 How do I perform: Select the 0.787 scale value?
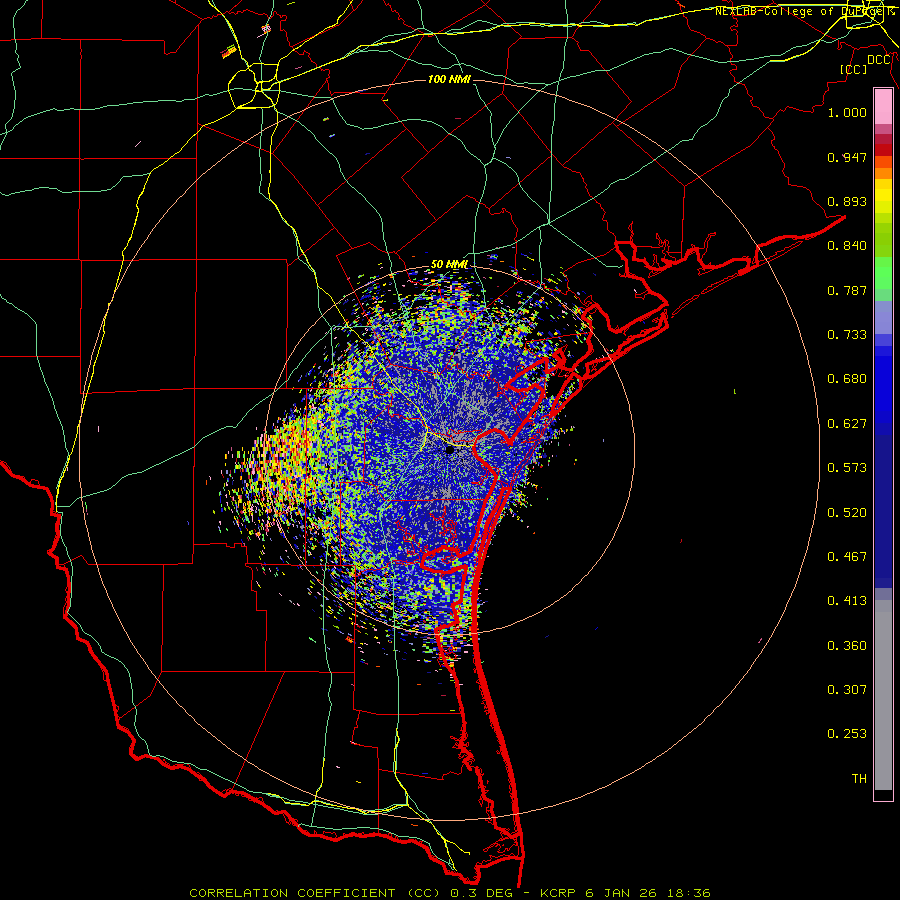click(x=847, y=290)
